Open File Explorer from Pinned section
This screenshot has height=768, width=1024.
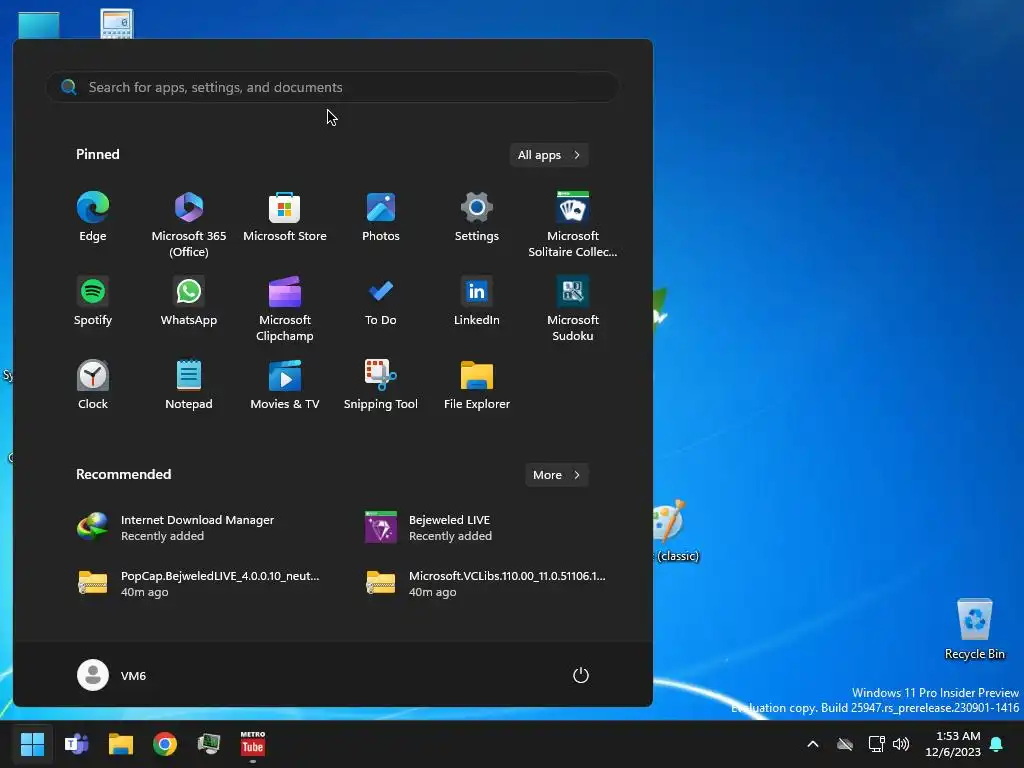pos(477,385)
